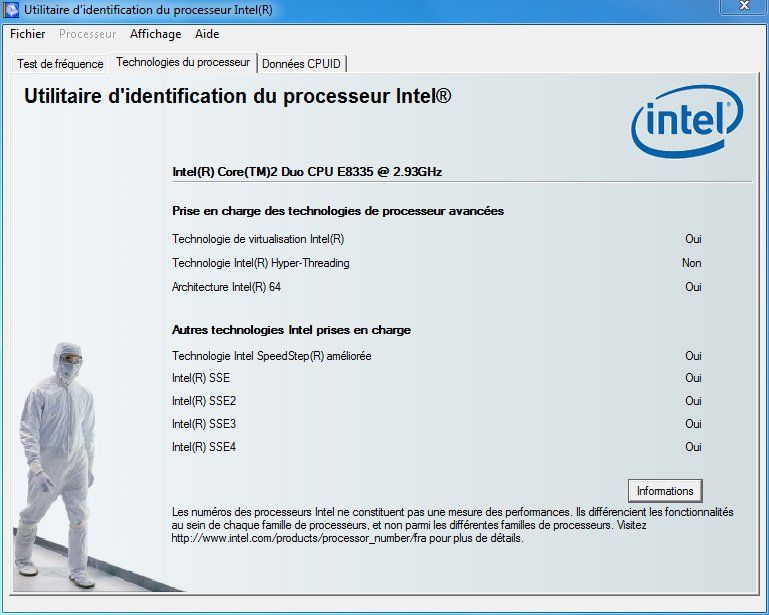Click heading Autres technologies Intel prises en charge
This screenshot has width=769, height=615.
click(291, 330)
